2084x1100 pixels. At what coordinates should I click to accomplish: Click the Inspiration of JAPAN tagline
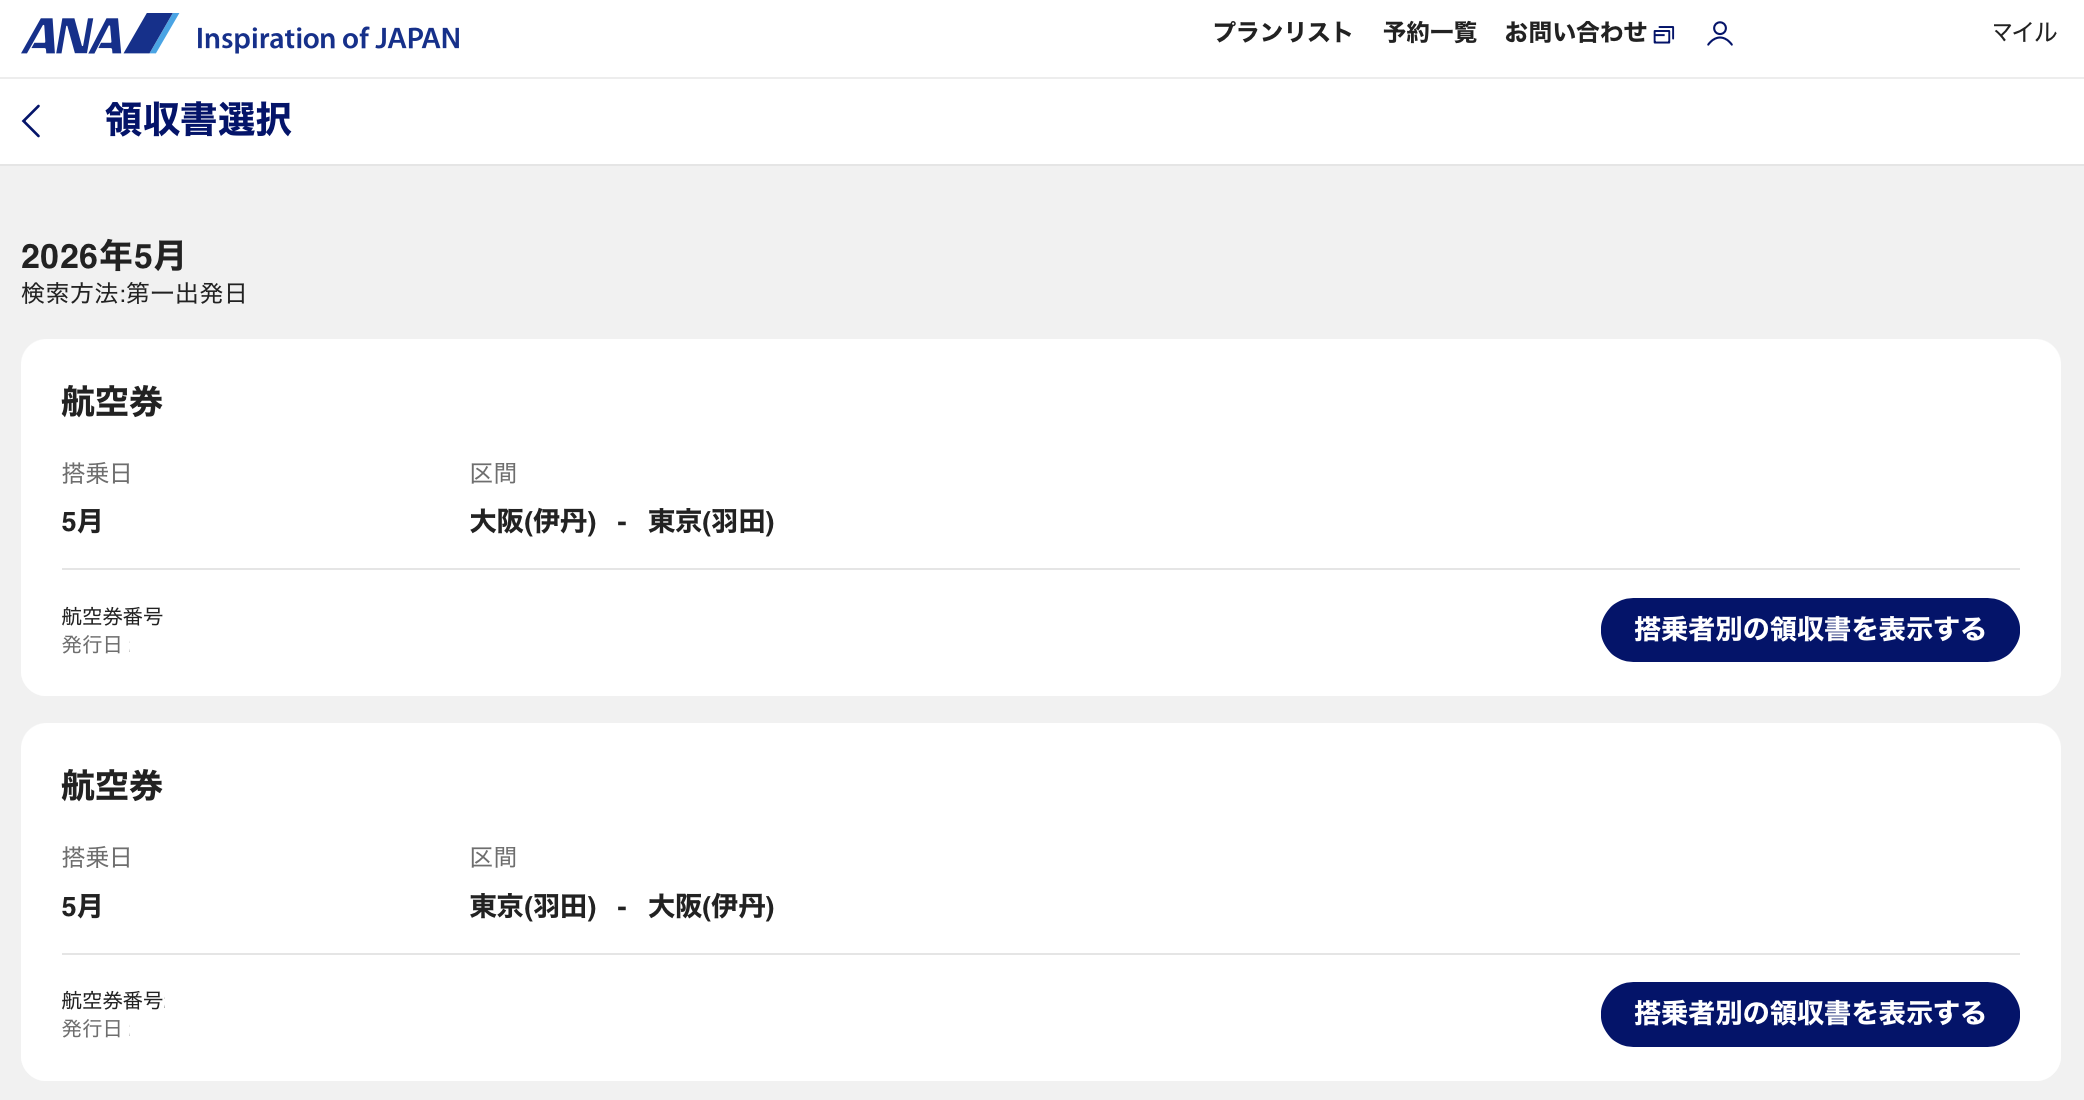click(328, 38)
